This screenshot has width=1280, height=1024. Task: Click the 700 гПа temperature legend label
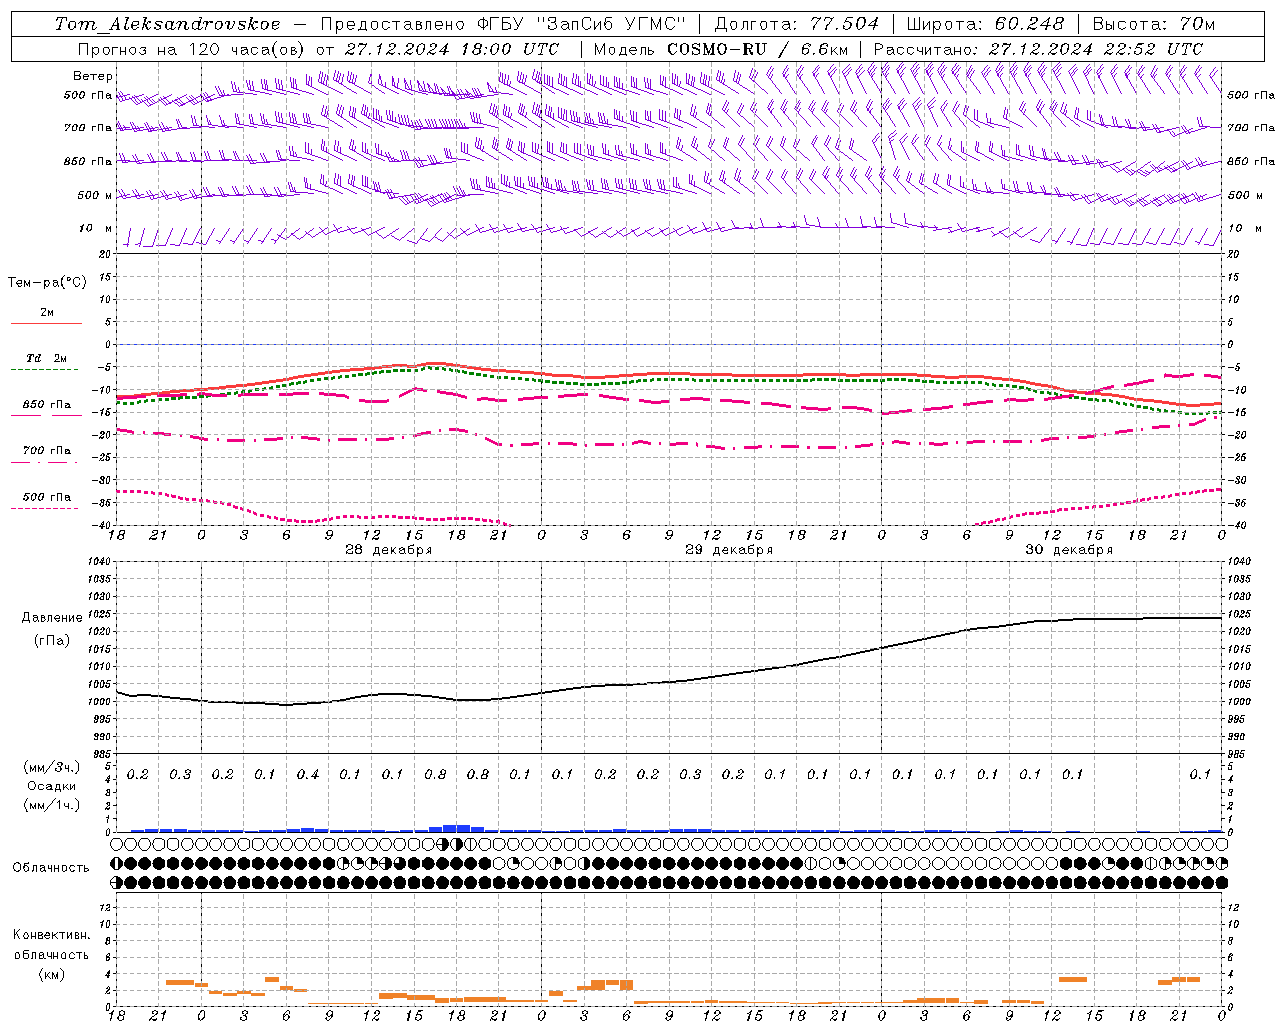[47, 451]
